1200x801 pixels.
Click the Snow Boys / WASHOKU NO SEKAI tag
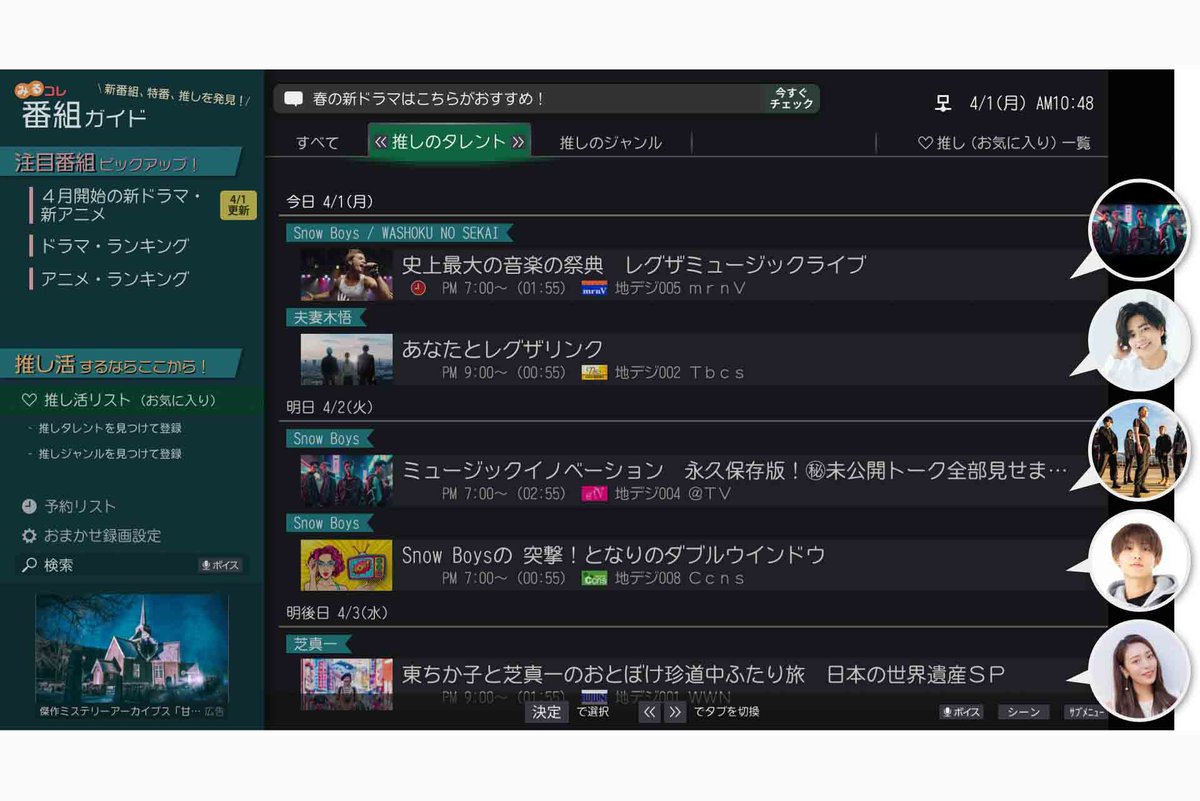(400, 233)
